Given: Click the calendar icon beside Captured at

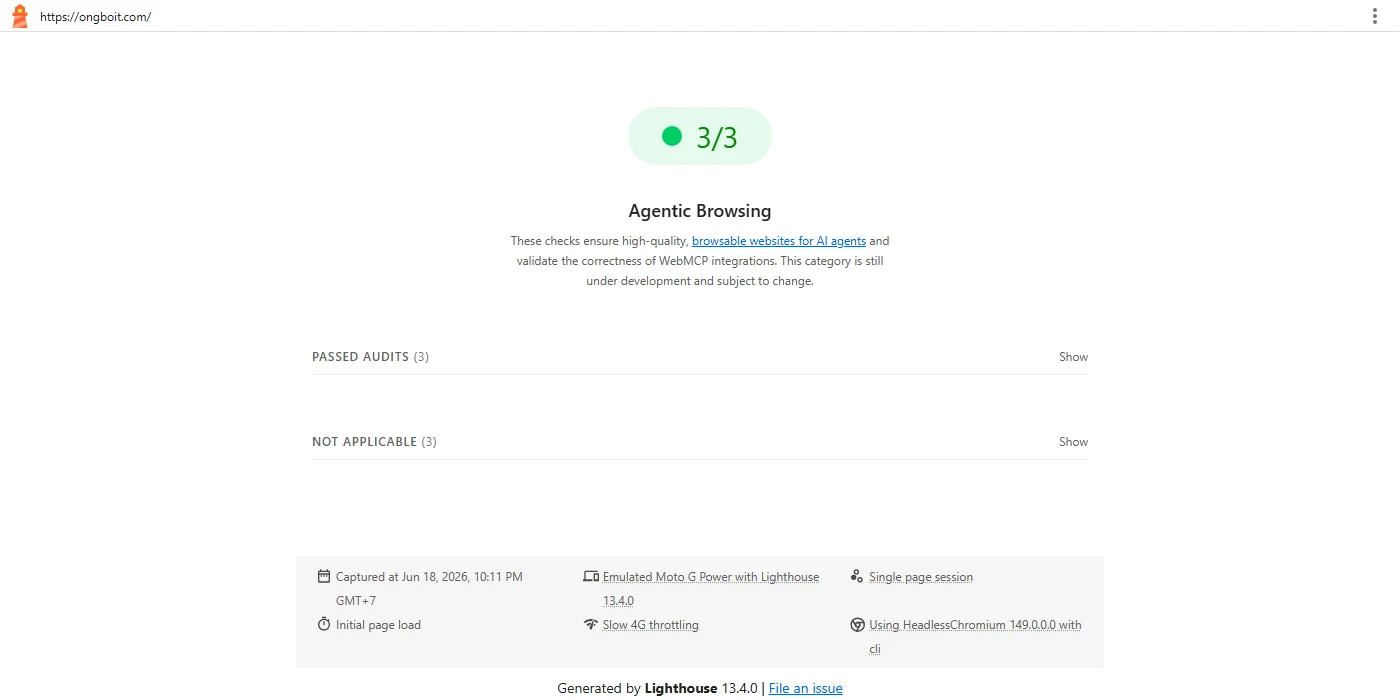Looking at the screenshot, I should [324, 576].
